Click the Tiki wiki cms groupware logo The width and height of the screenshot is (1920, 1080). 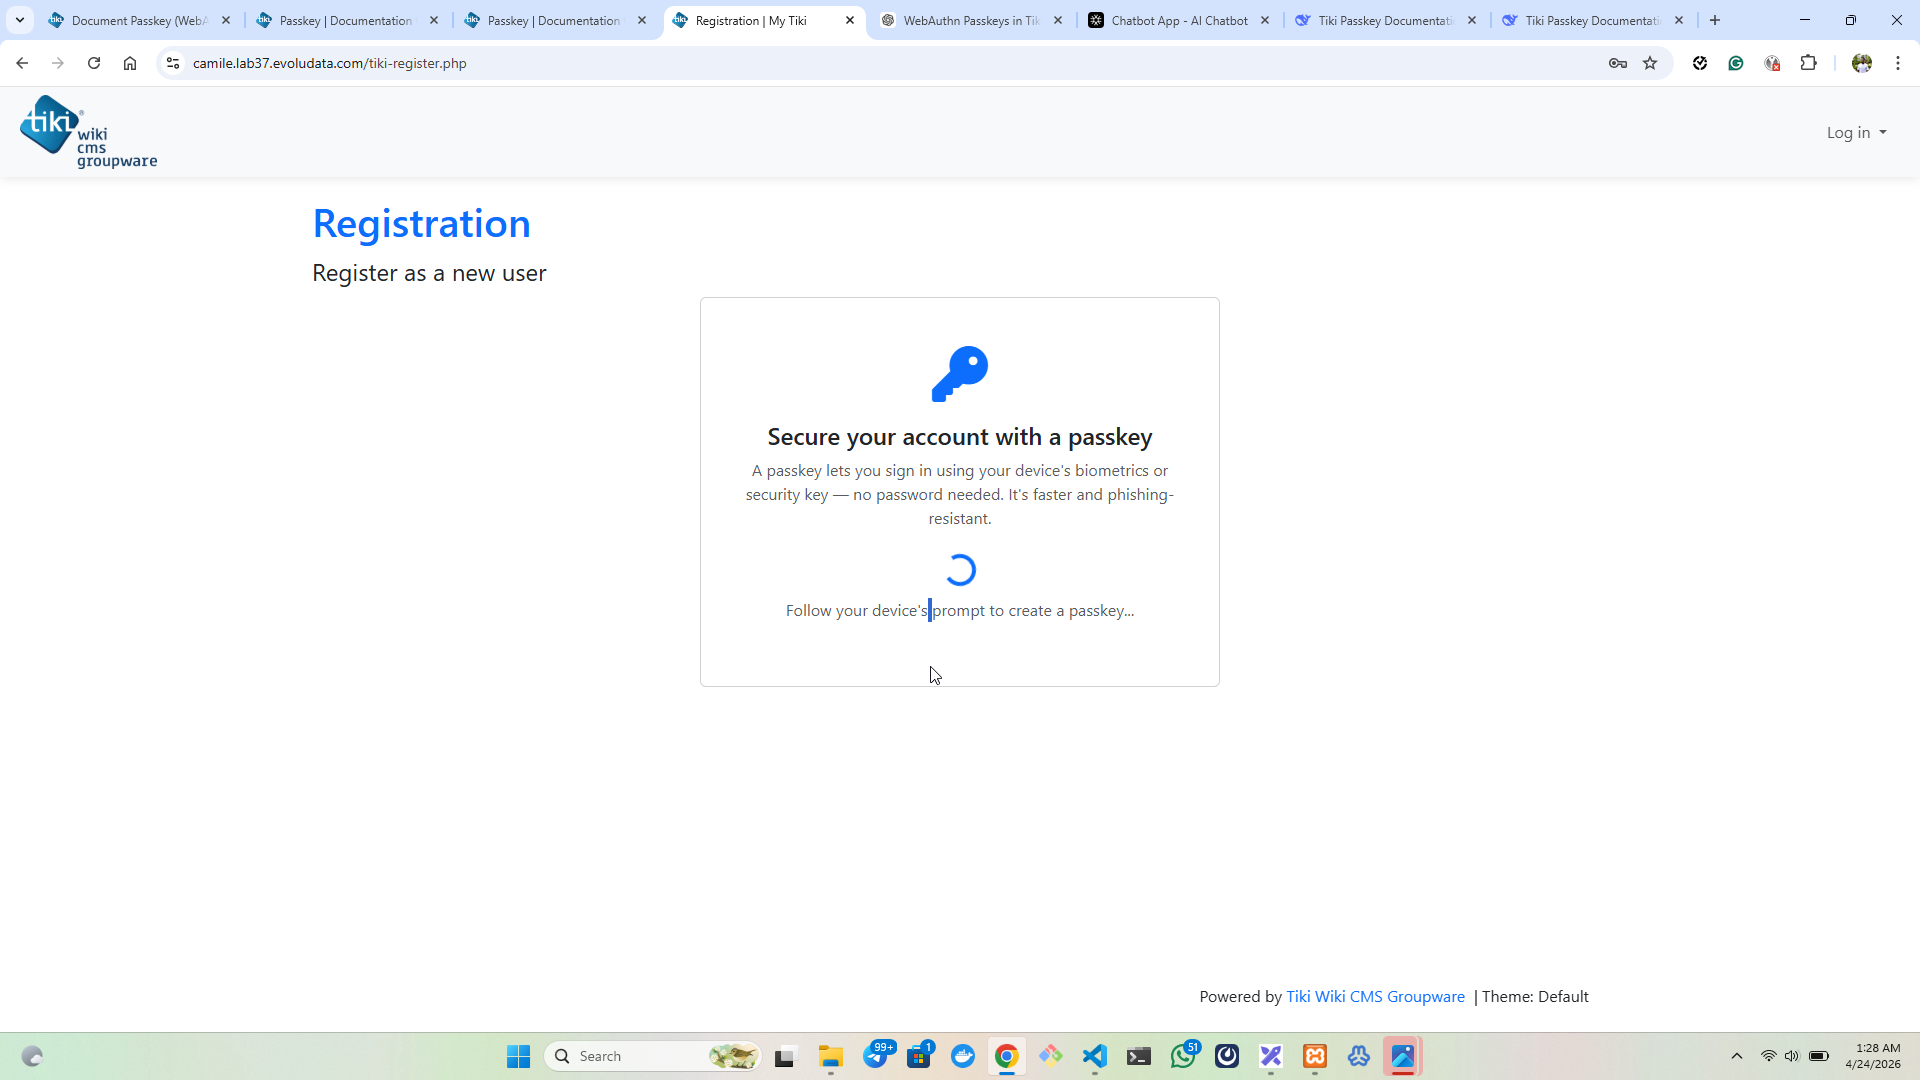coord(88,132)
